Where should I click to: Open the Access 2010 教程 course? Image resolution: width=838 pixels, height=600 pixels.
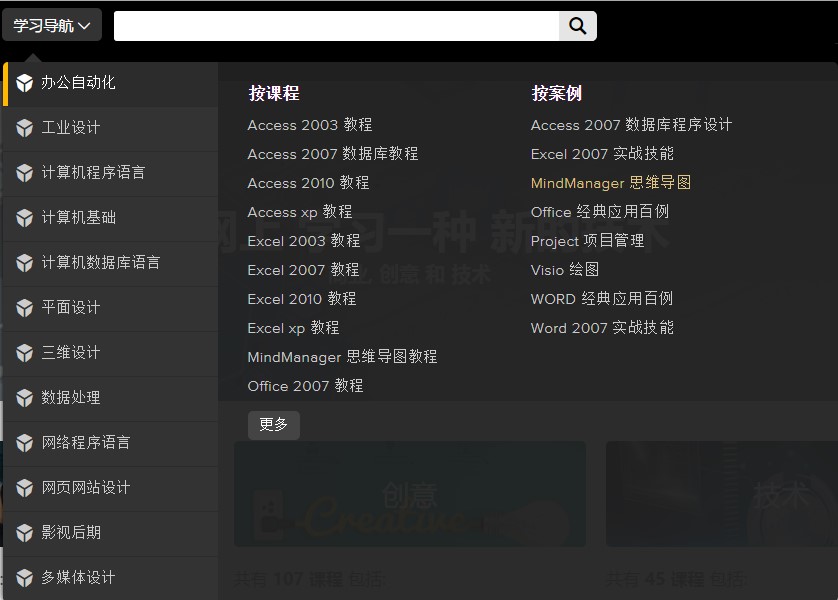308,183
